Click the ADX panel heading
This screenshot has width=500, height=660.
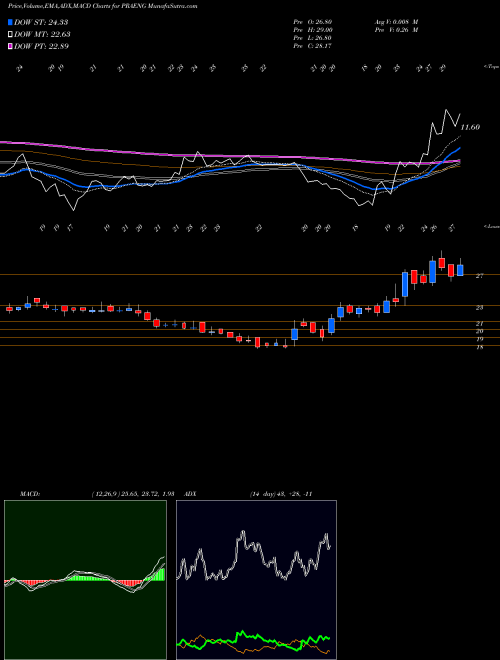tap(191, 494)
